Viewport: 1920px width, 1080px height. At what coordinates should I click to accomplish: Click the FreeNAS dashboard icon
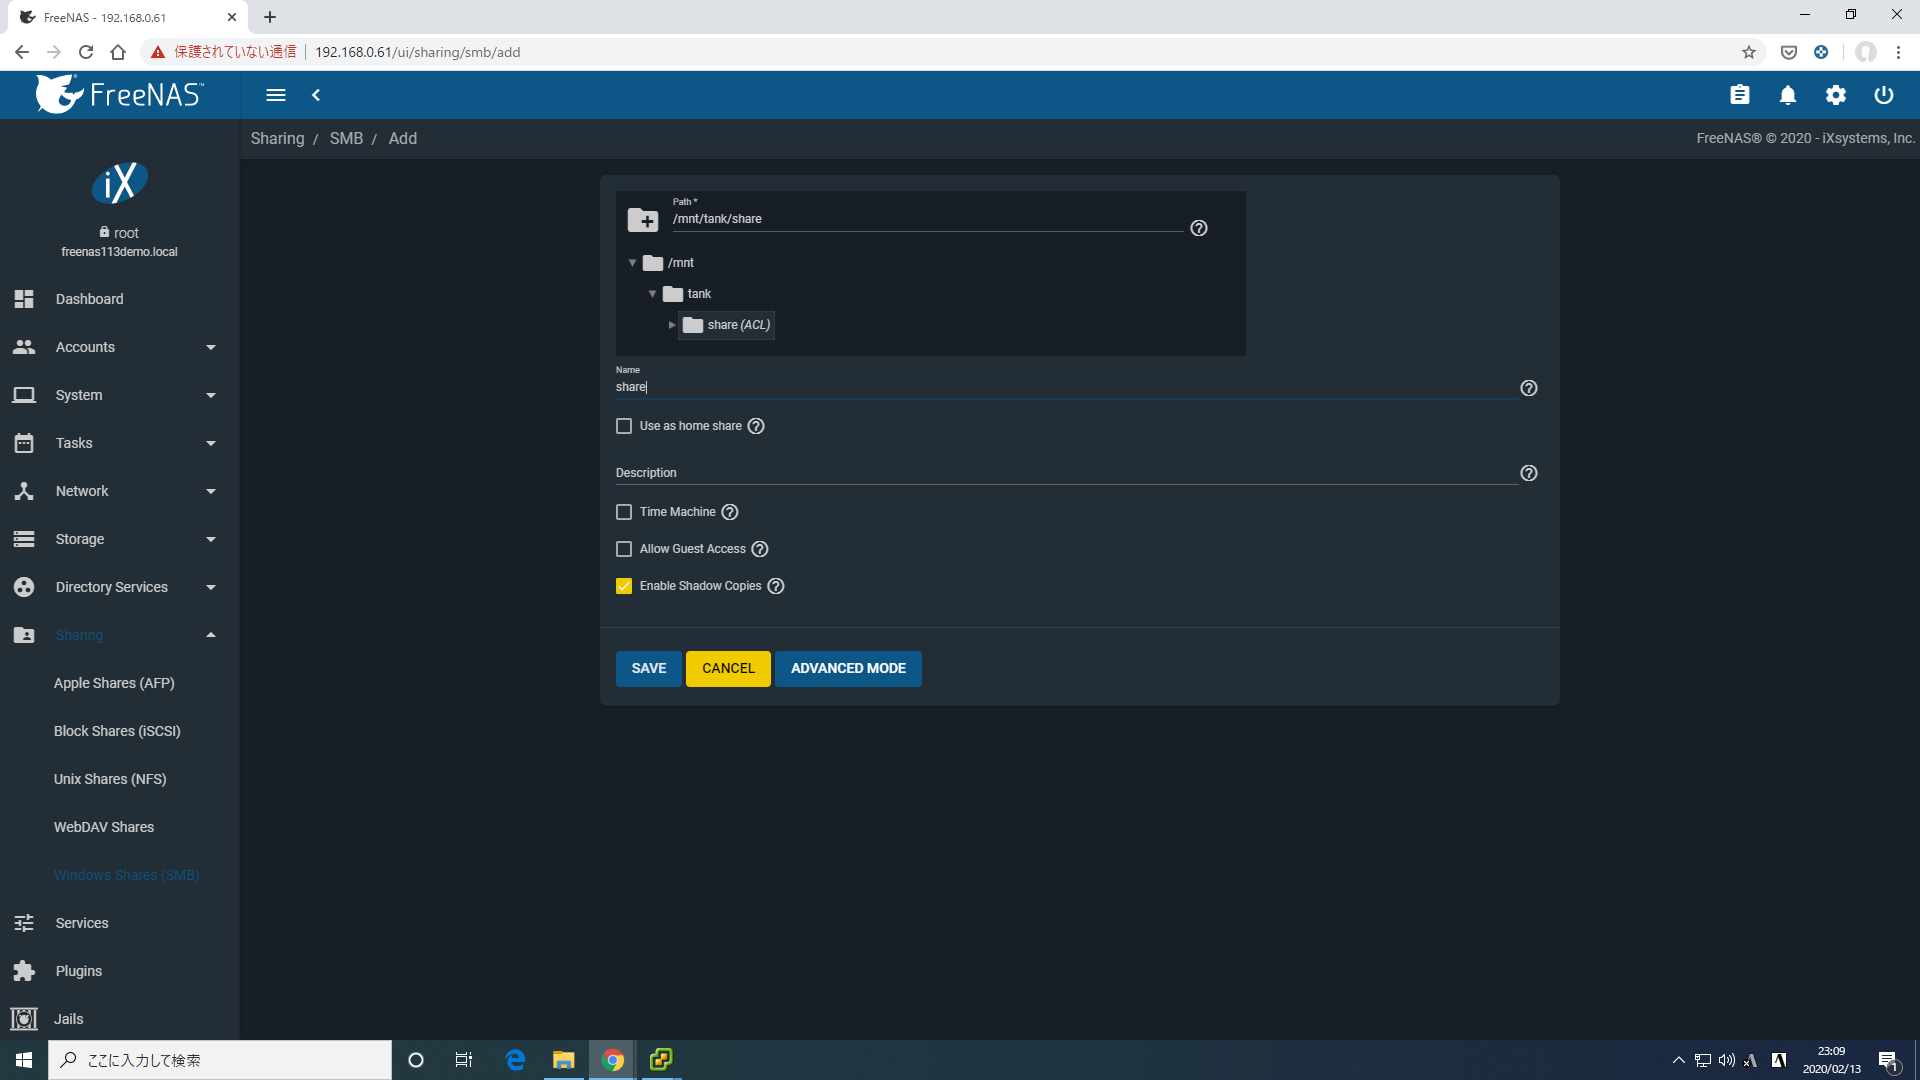[x=24, y=298]
